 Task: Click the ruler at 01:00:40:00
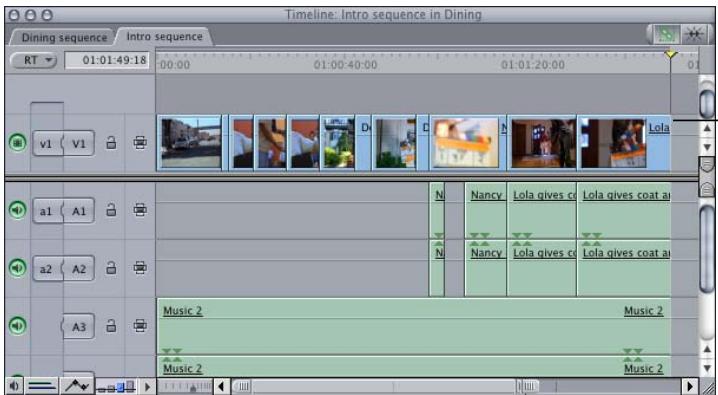tap(345, 65)
